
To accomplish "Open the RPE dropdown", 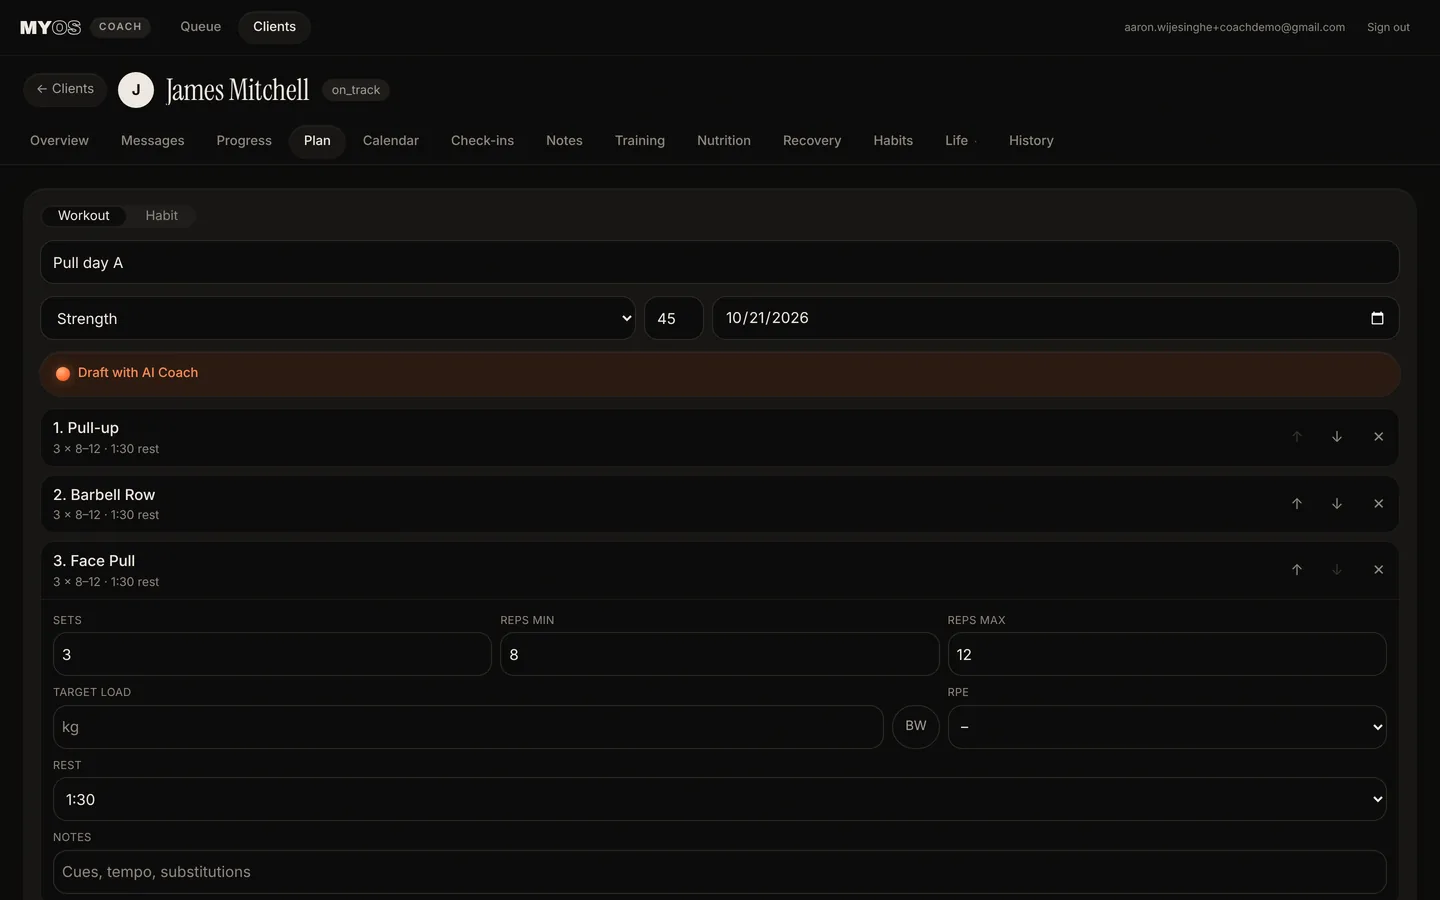I will [1167, 727].
